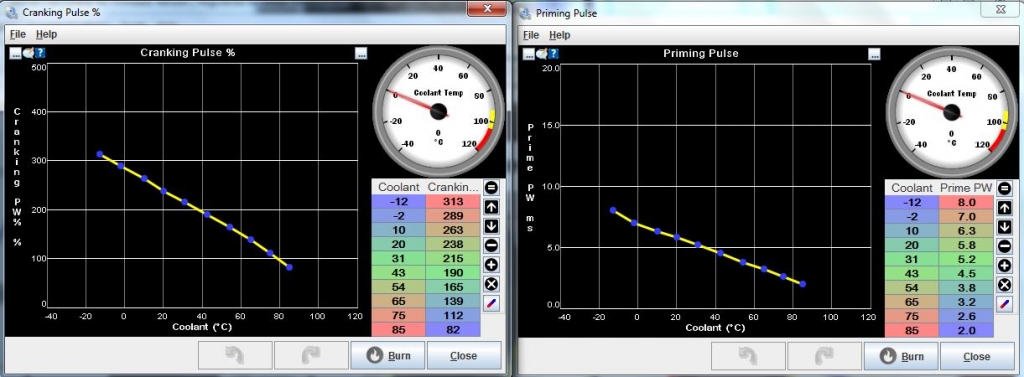
Task: Click the blue help question icon in Priming Pulse
Action: click(553, 54)
